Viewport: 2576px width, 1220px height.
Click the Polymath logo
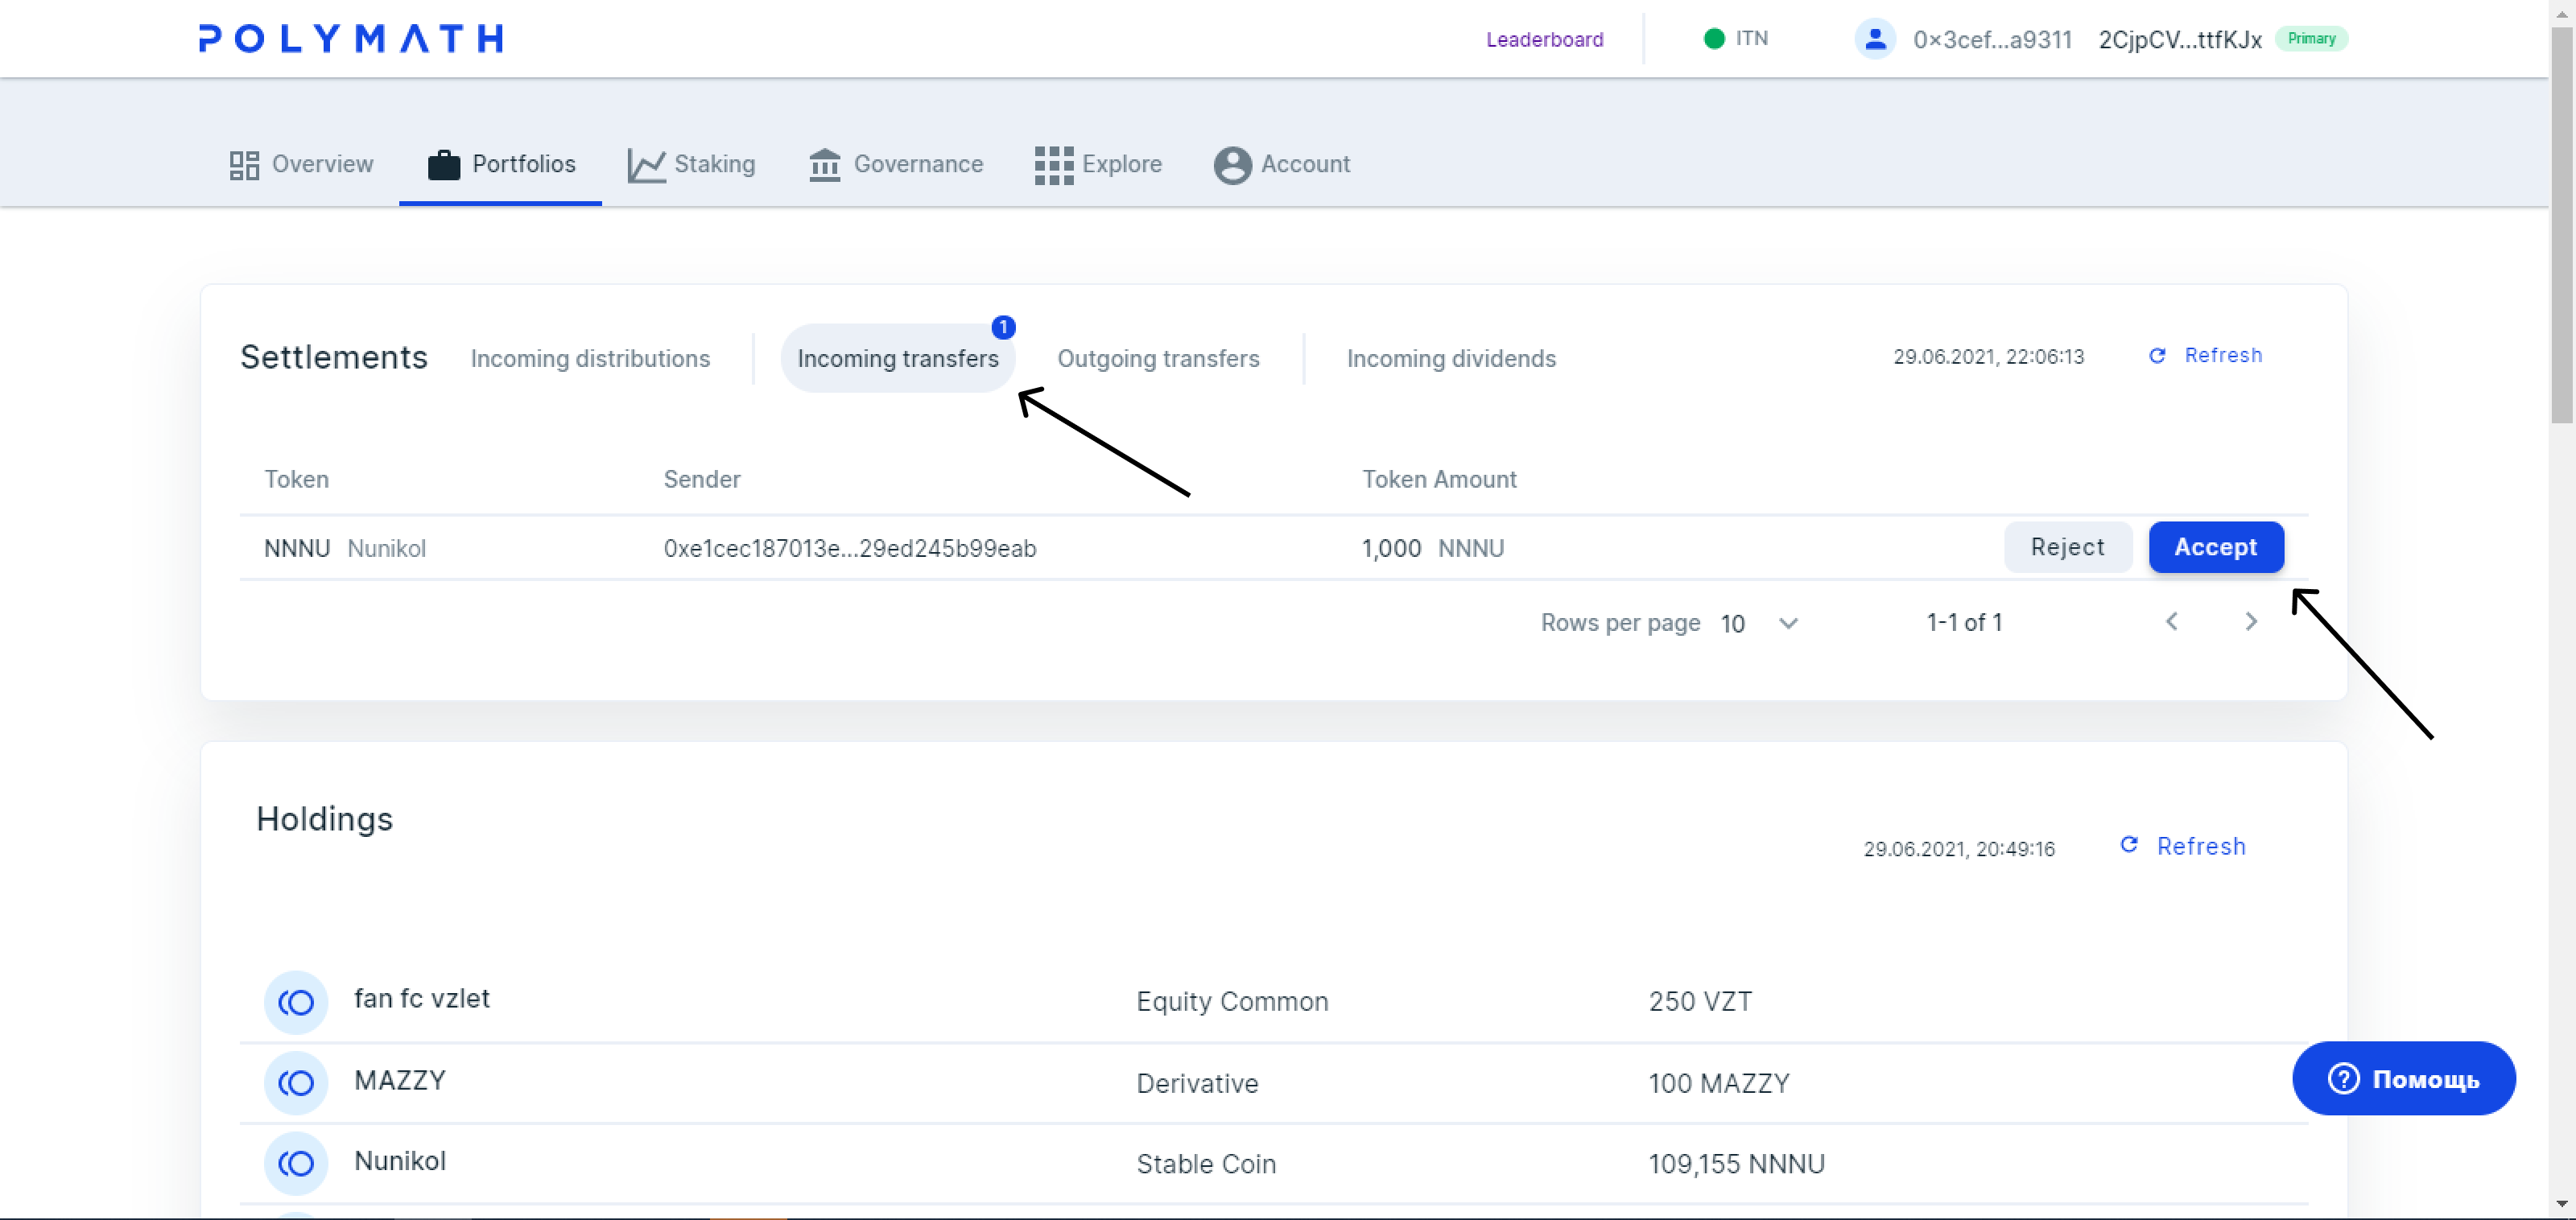pyautogui.click(x=350, y=38)
